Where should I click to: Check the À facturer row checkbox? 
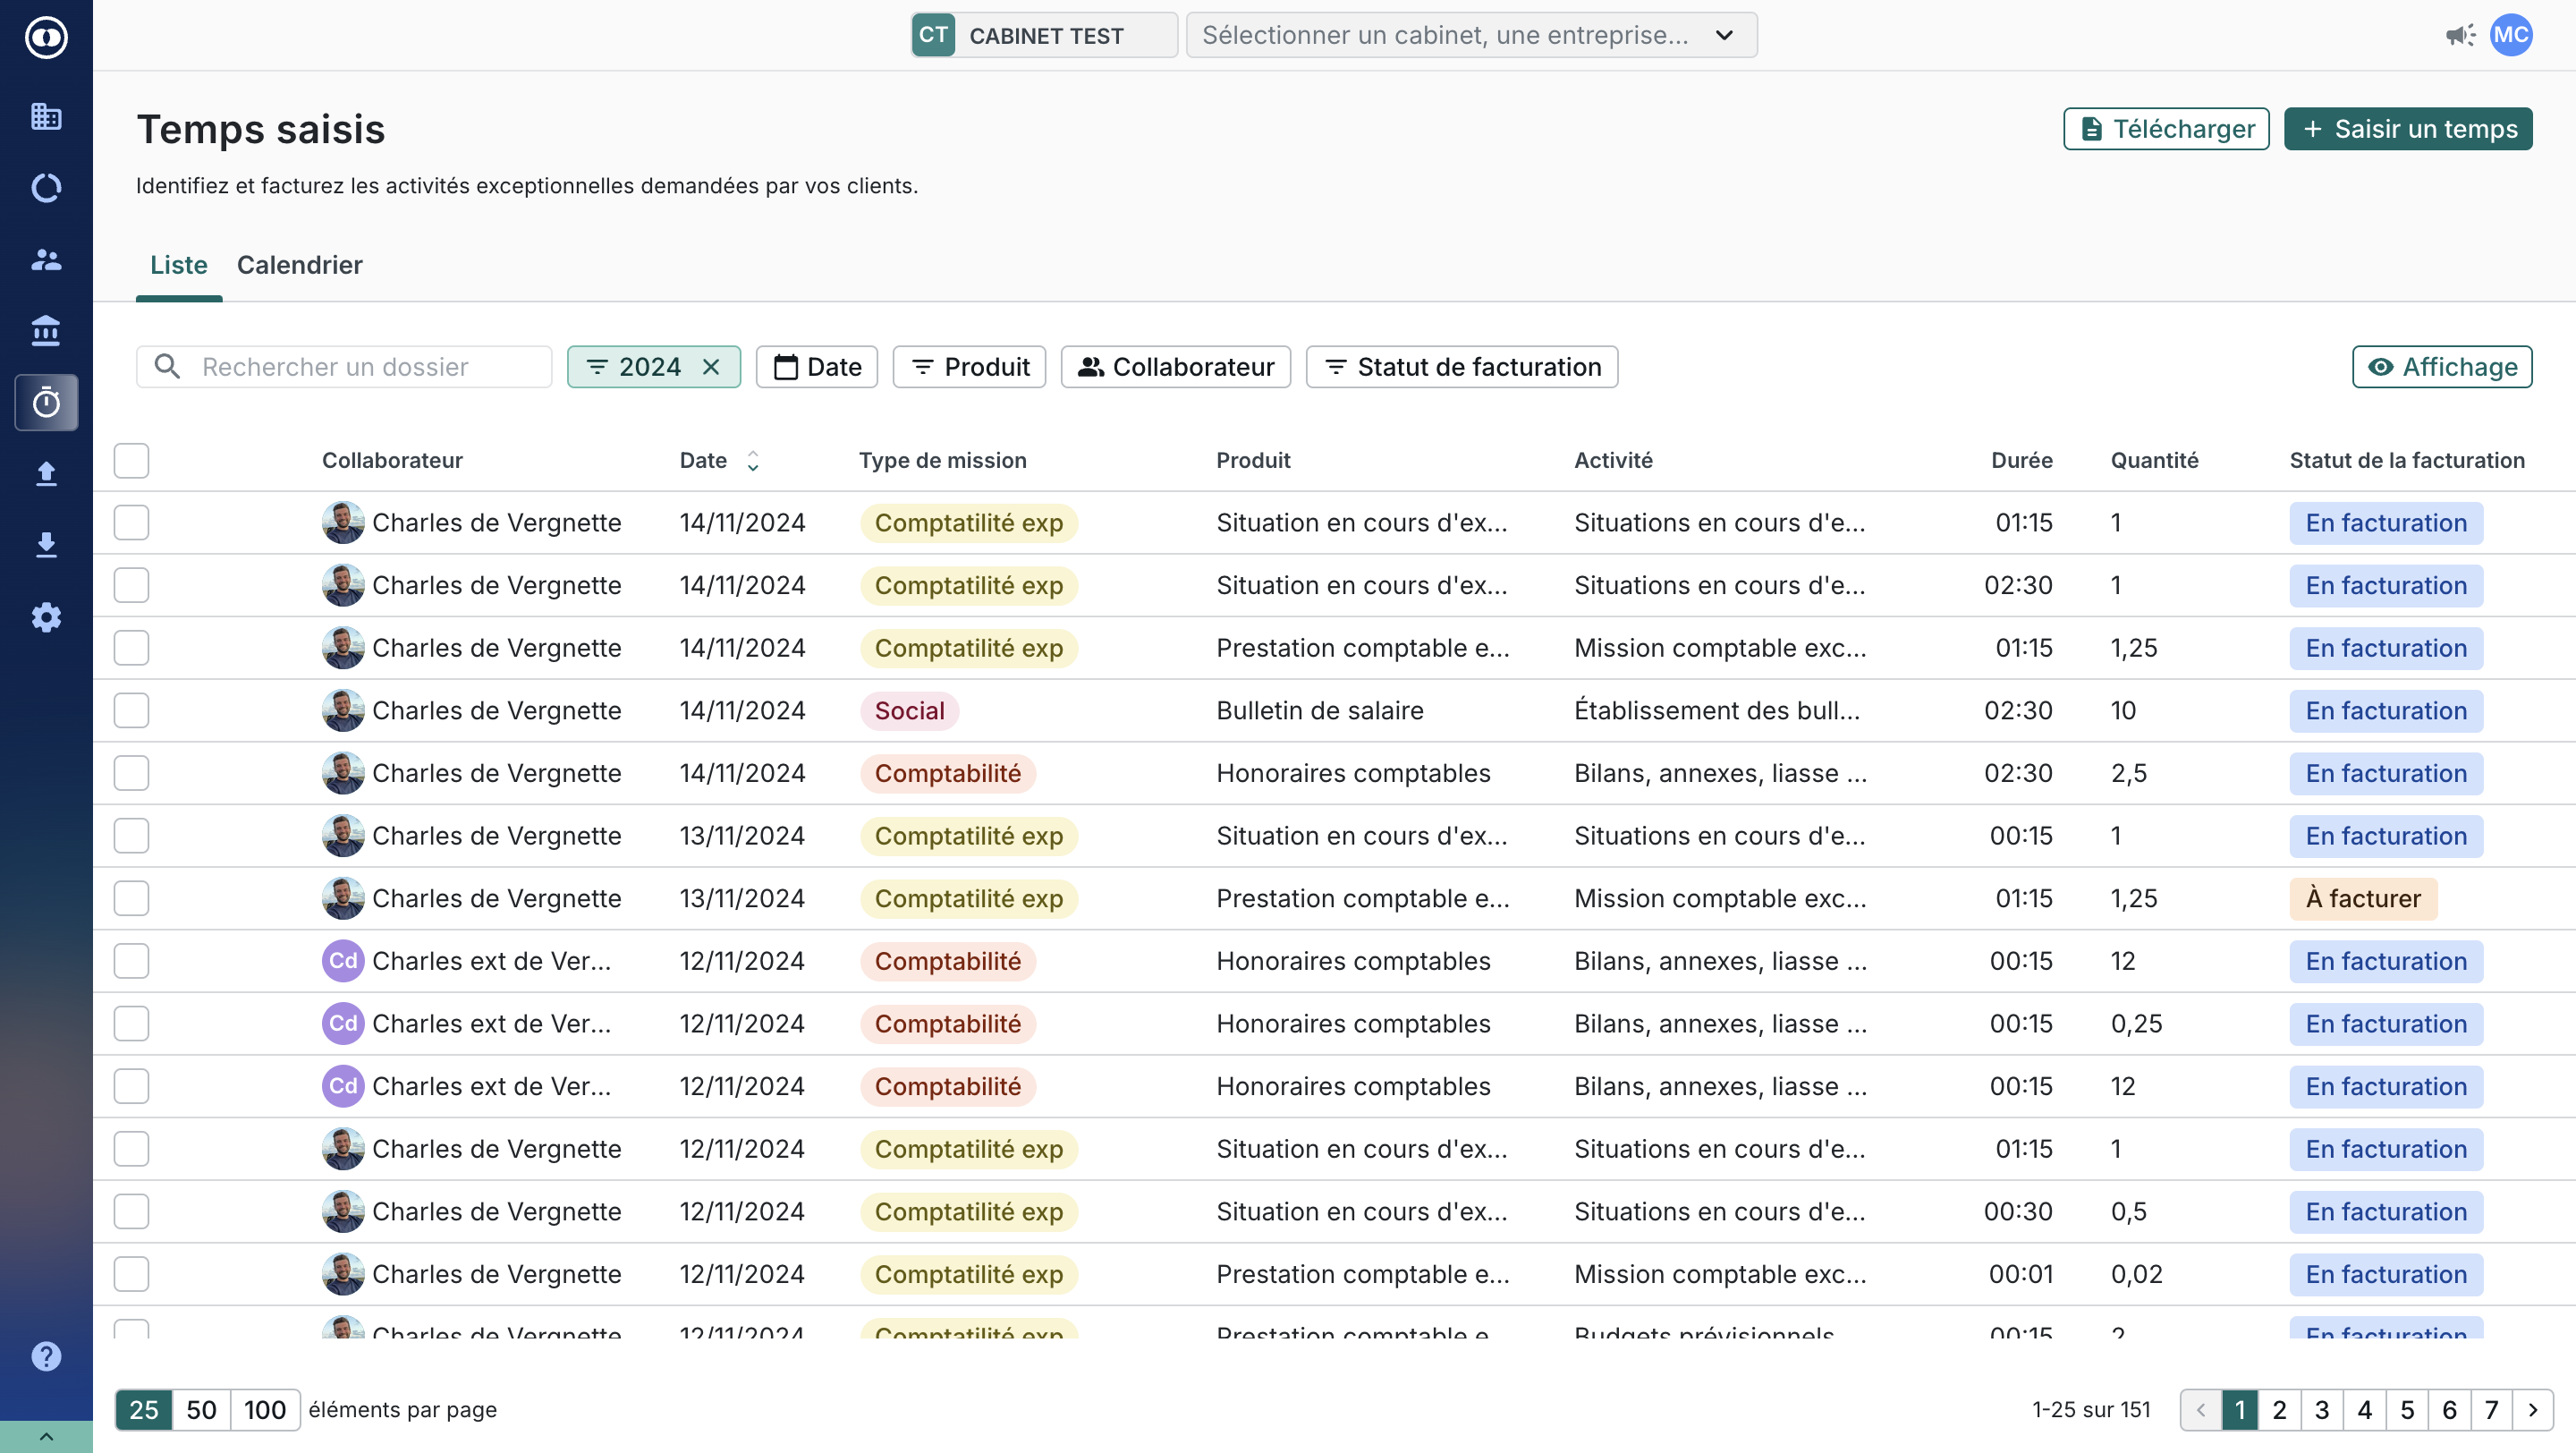131,898
